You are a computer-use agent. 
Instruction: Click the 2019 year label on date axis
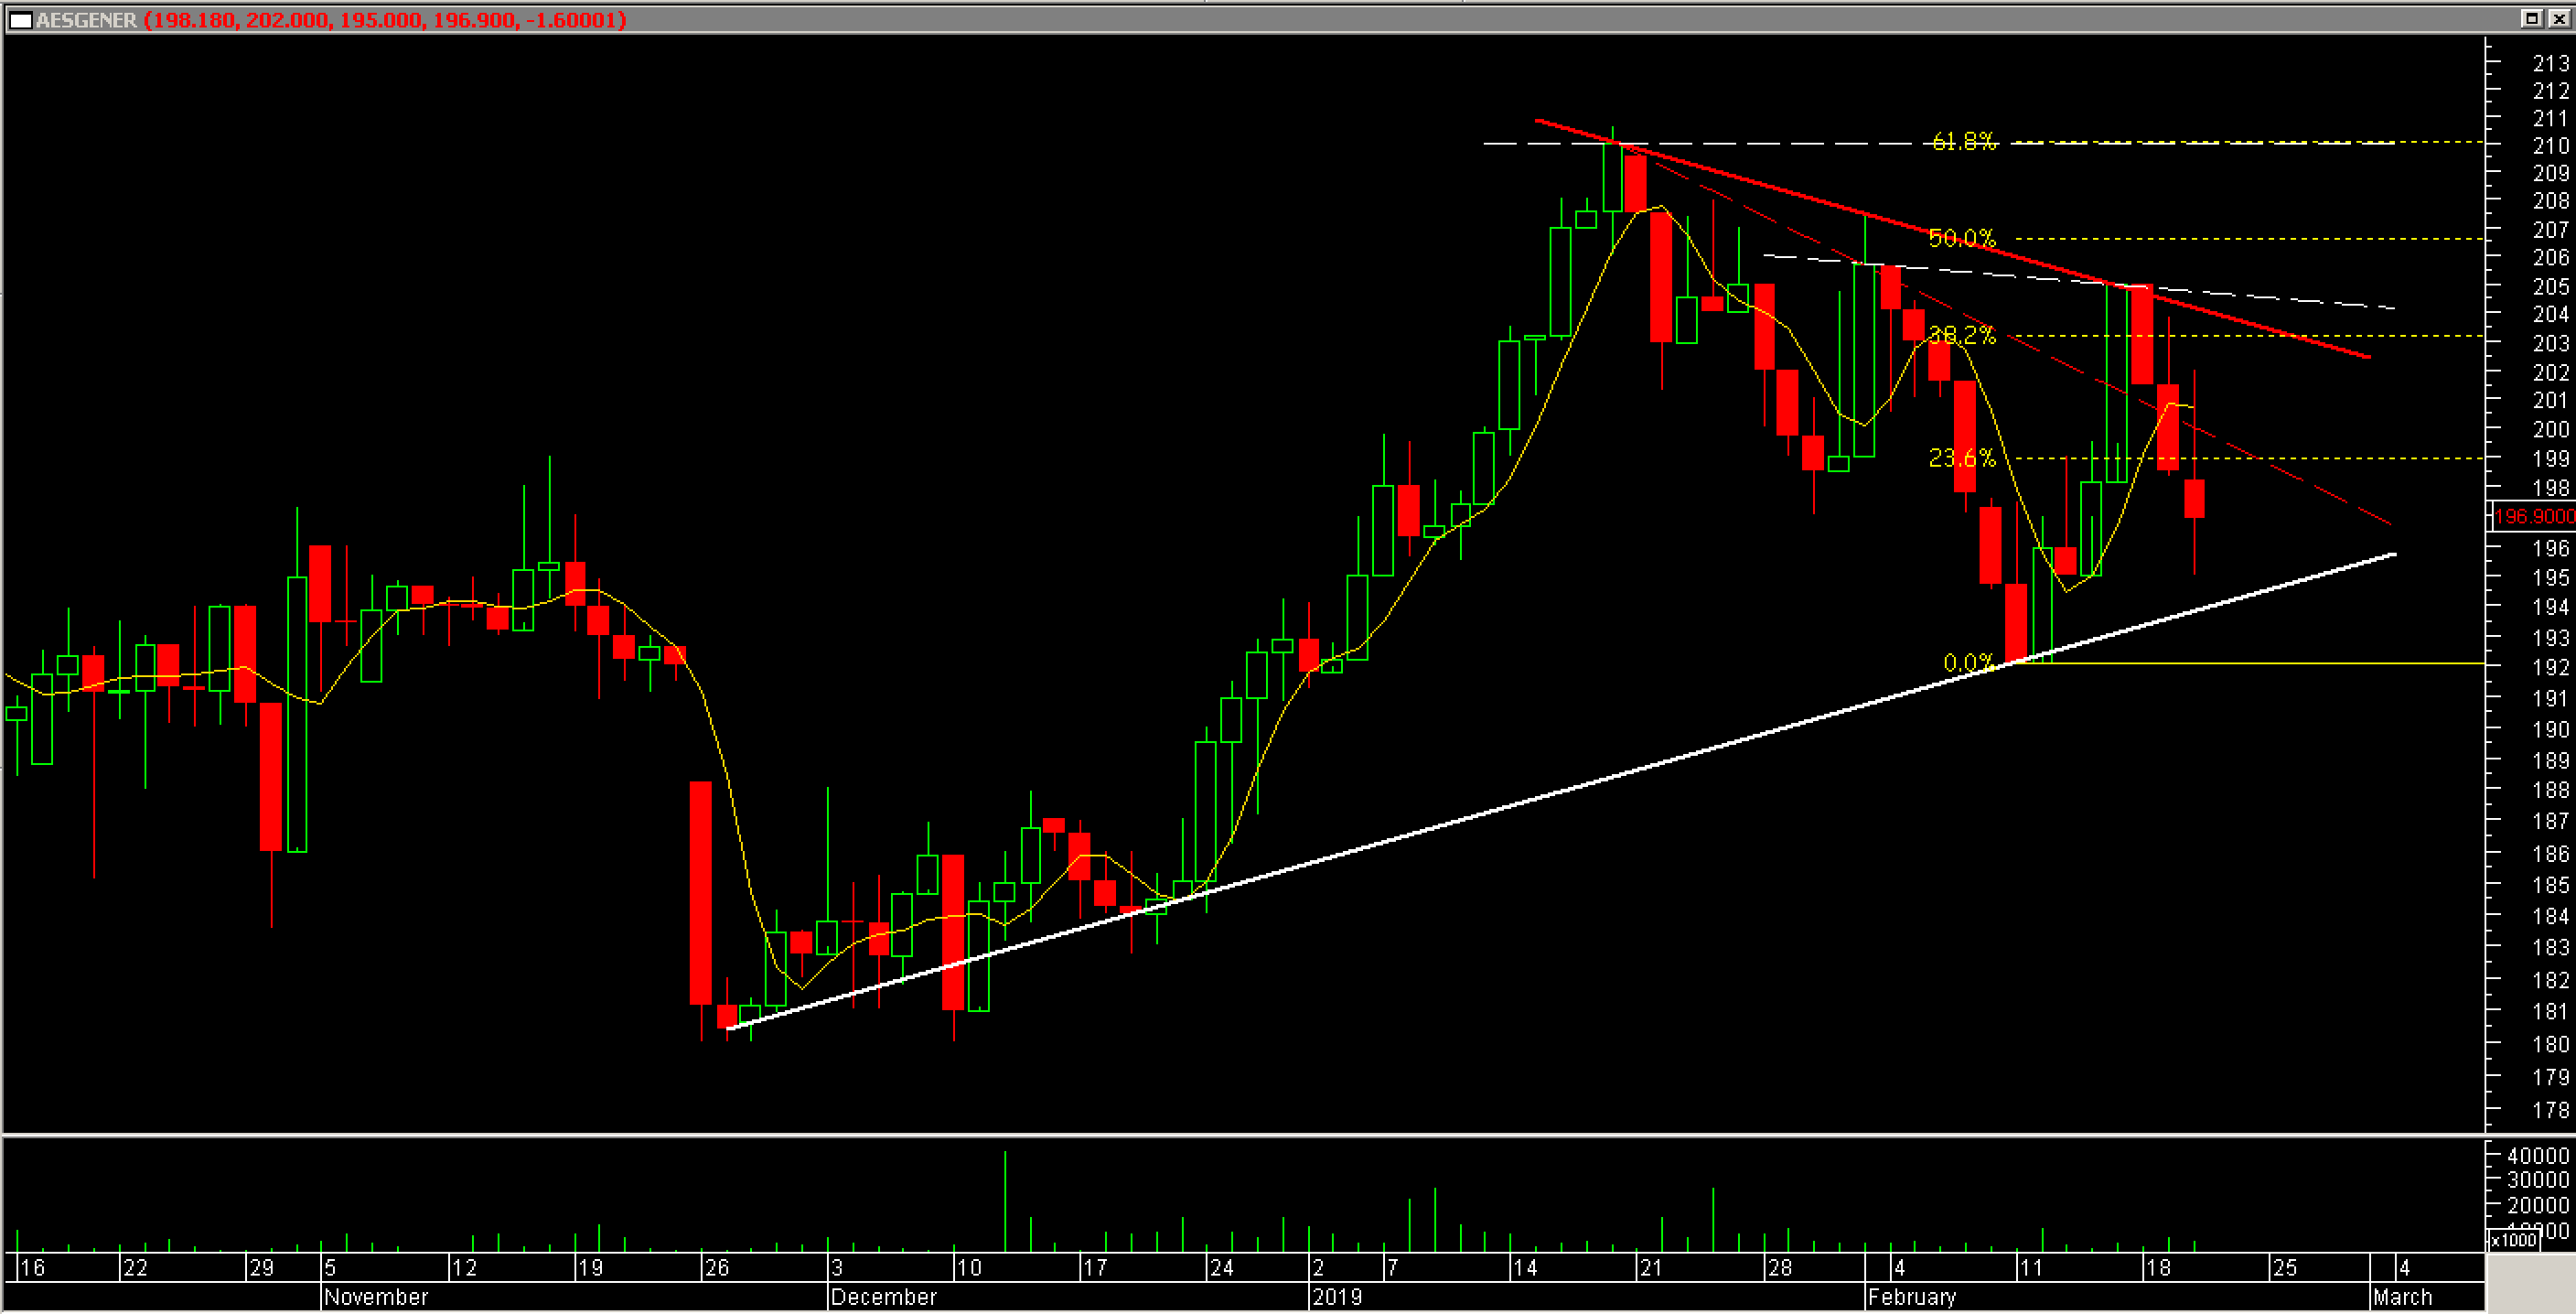click(x=1337, y=1297)
